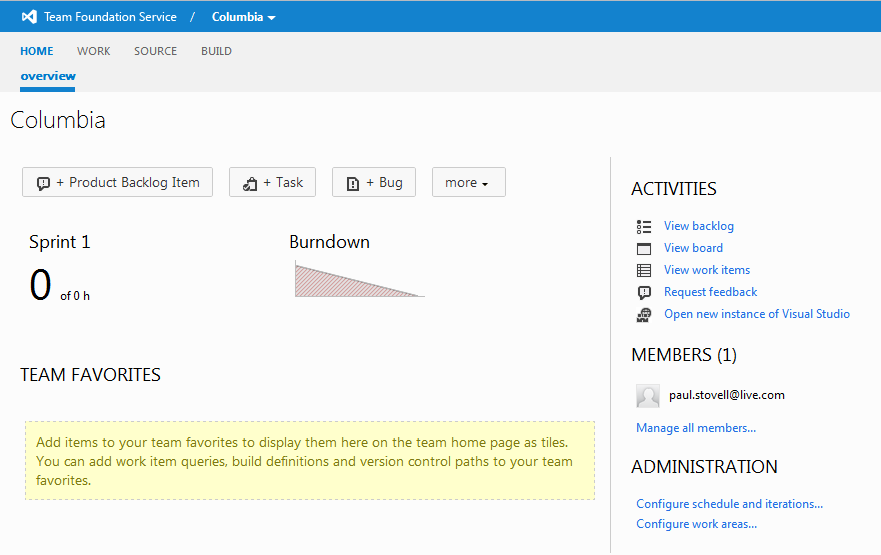Open new instance of Visual Studio link

(x=757, y=313)
